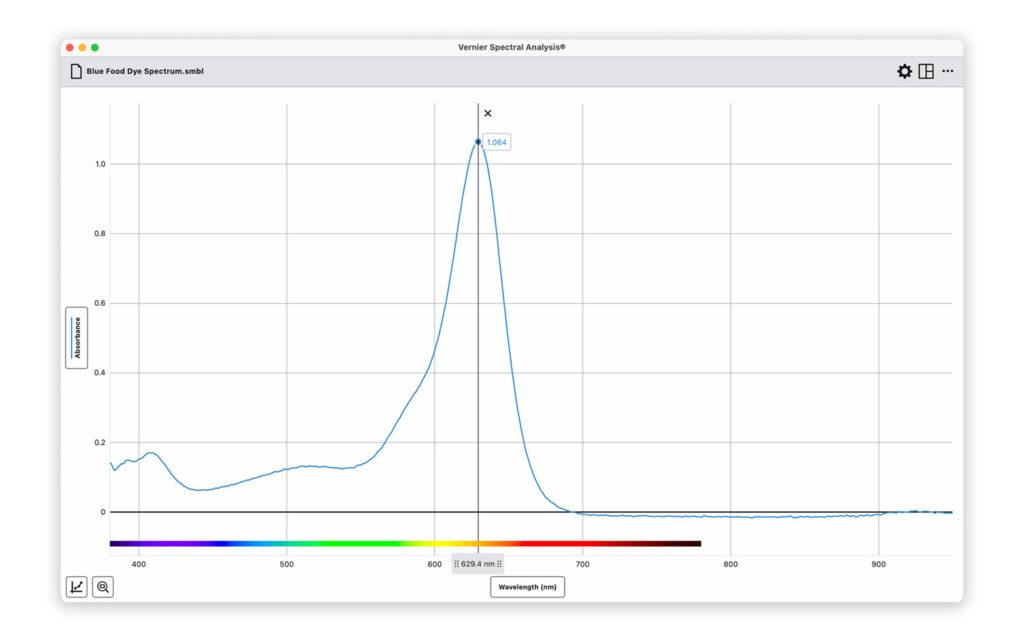Open the graph tools icon
Viewport: 1024px width, 640px height.
(77, 587)
